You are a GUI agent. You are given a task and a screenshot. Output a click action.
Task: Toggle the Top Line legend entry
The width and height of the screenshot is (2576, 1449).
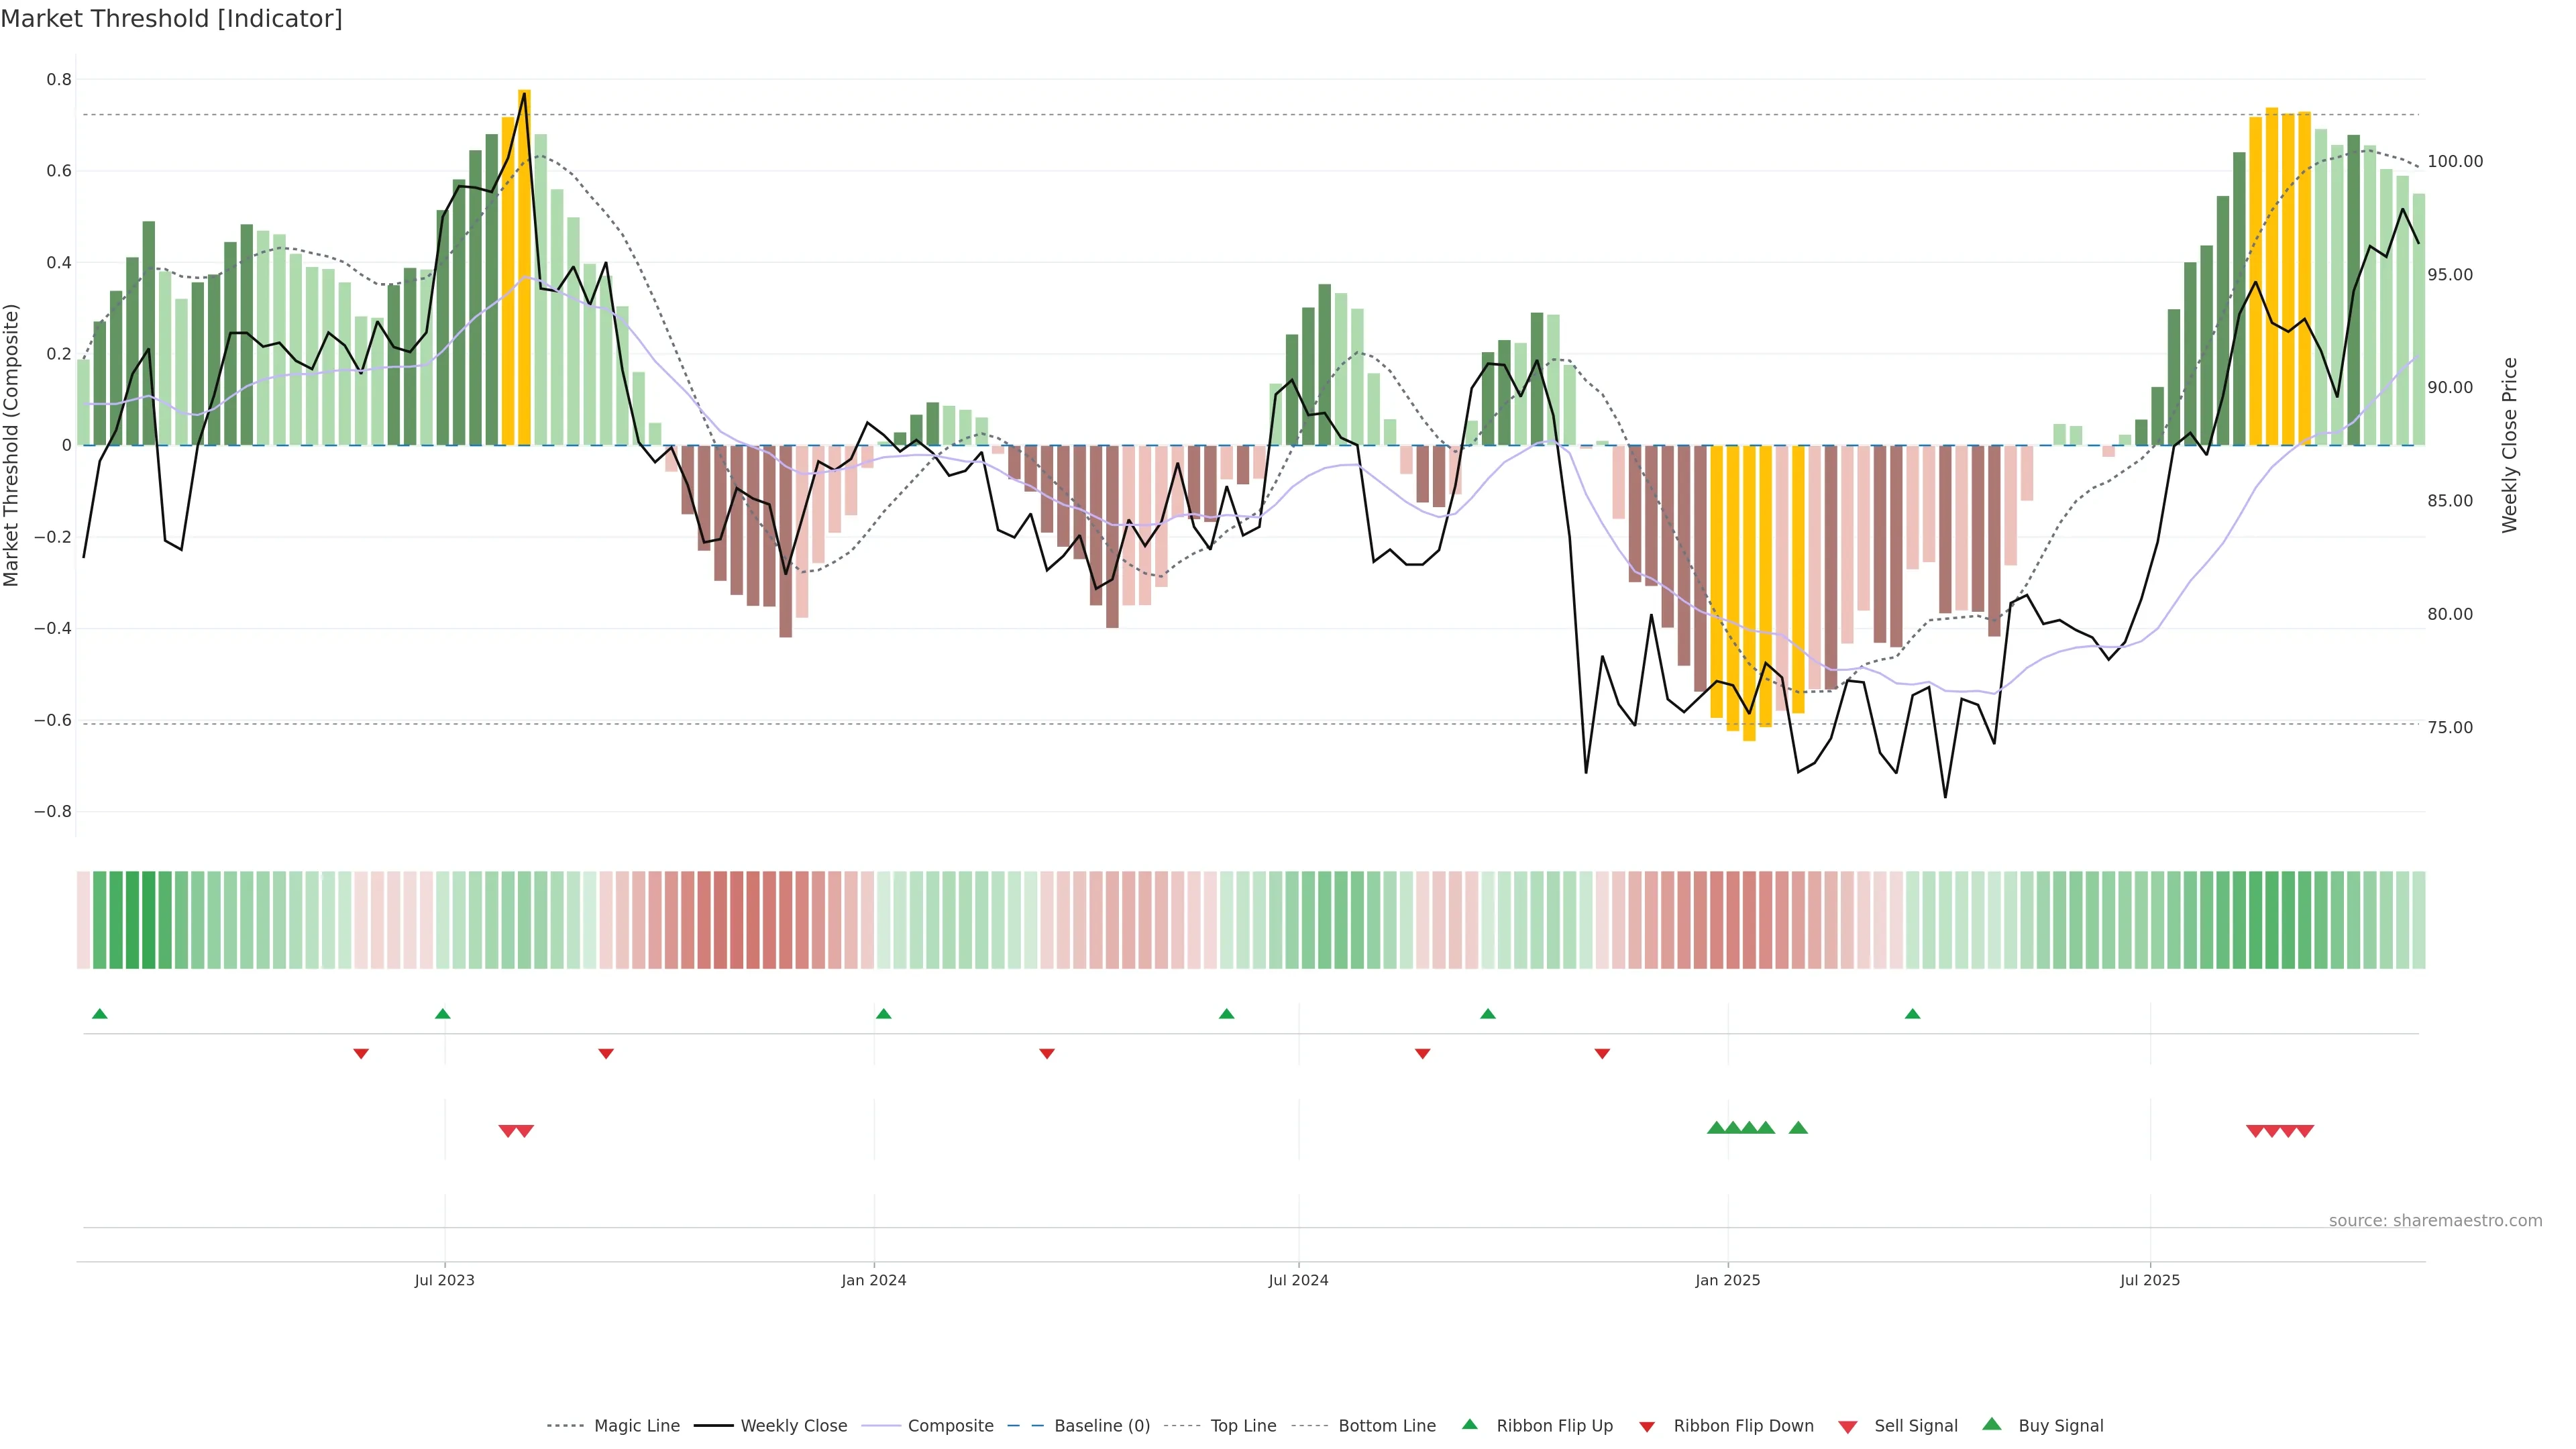click(1243, 1426)
